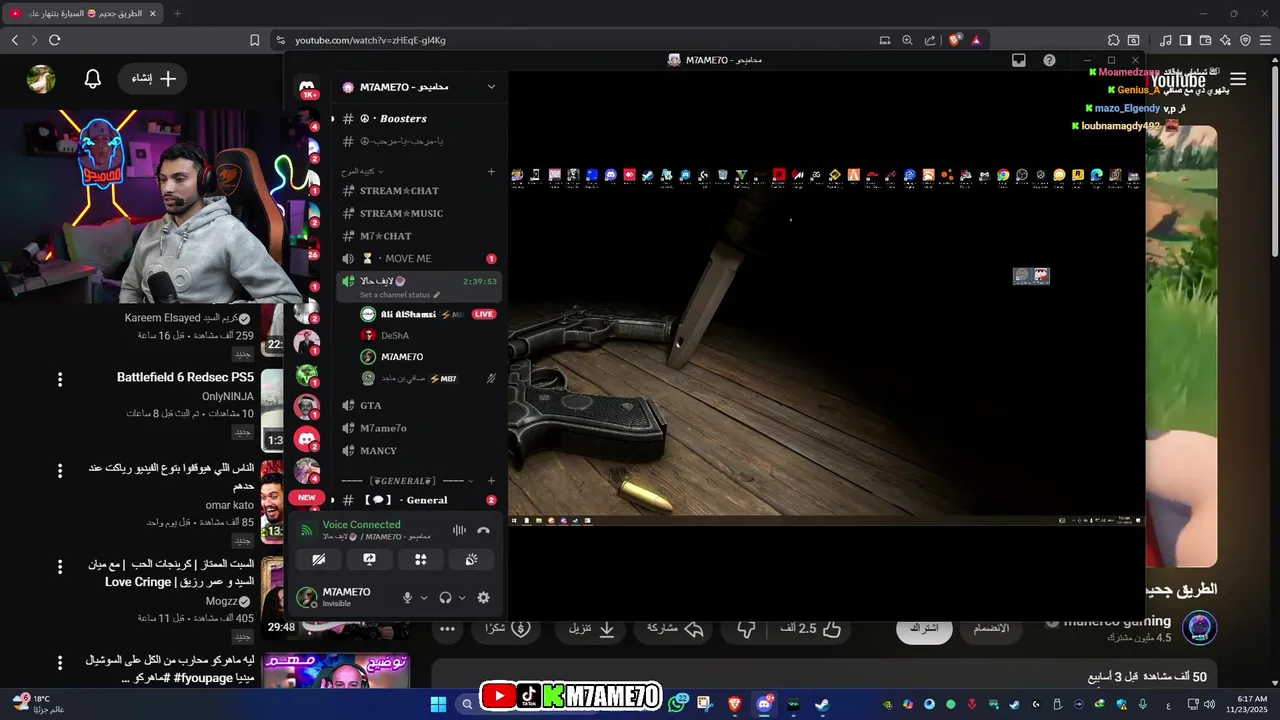Click the NEW unreads pill in server list
Image resolution: width=1280 pixels, height=720 pixels.
(x=307, y=497)
